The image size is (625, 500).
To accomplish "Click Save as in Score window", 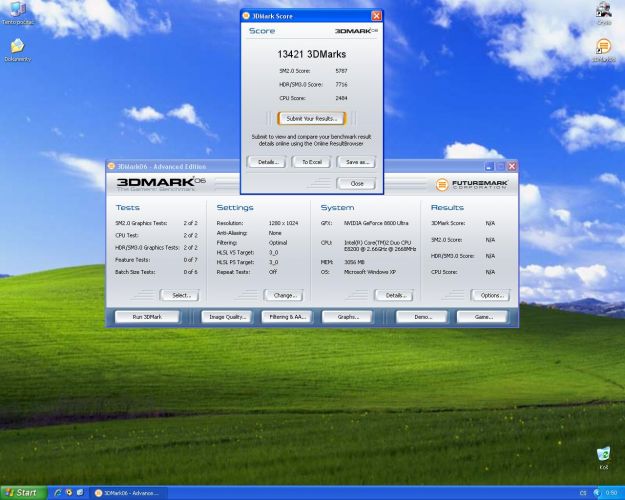I will tap(357, 162).
